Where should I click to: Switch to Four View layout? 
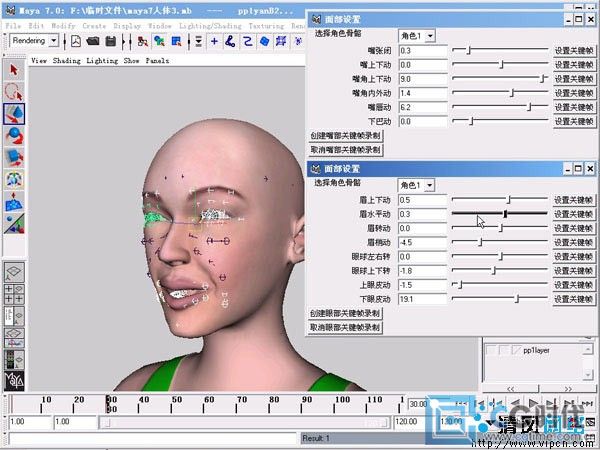point(14,294)
